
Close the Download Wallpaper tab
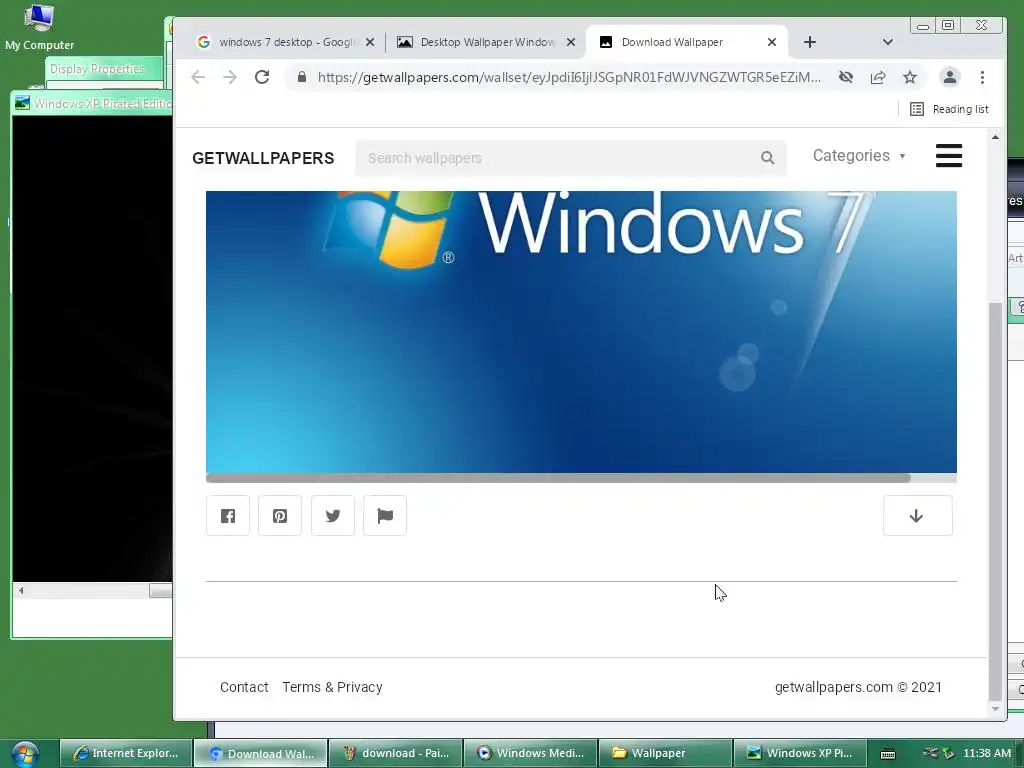[772, 42]
